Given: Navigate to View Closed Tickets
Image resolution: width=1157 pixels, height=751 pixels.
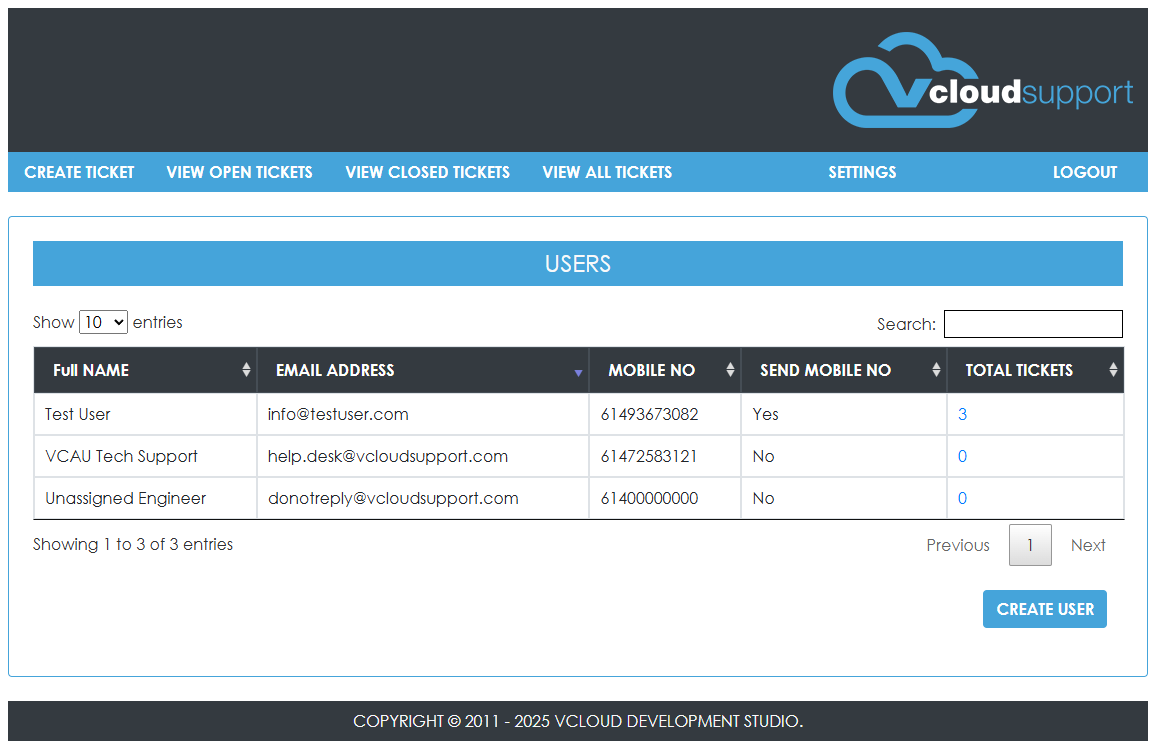Looking at the screenshot, I should [427, 172].
